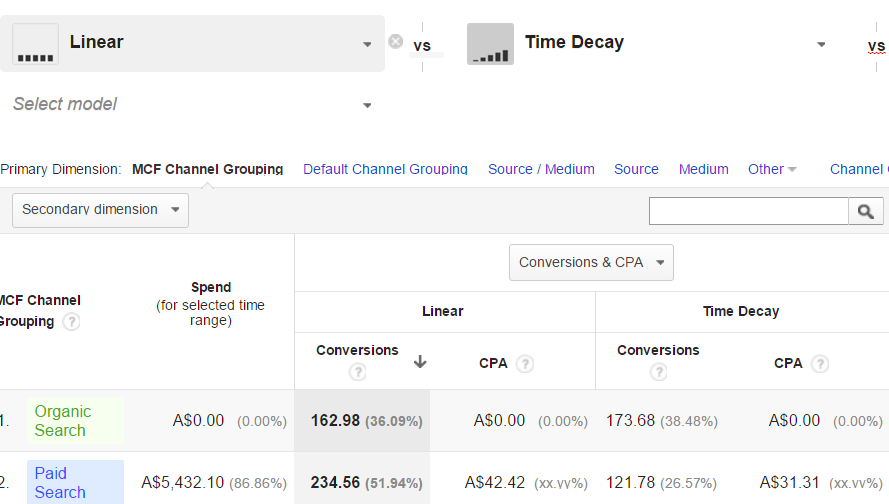Open the Linear model dropdown

pyautogui.click(x=367, y=44)
